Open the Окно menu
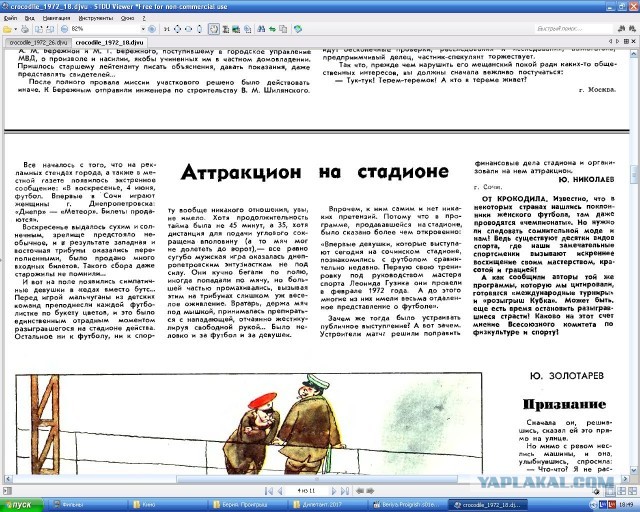The image size is (640, 512). [x=128, y=18]
